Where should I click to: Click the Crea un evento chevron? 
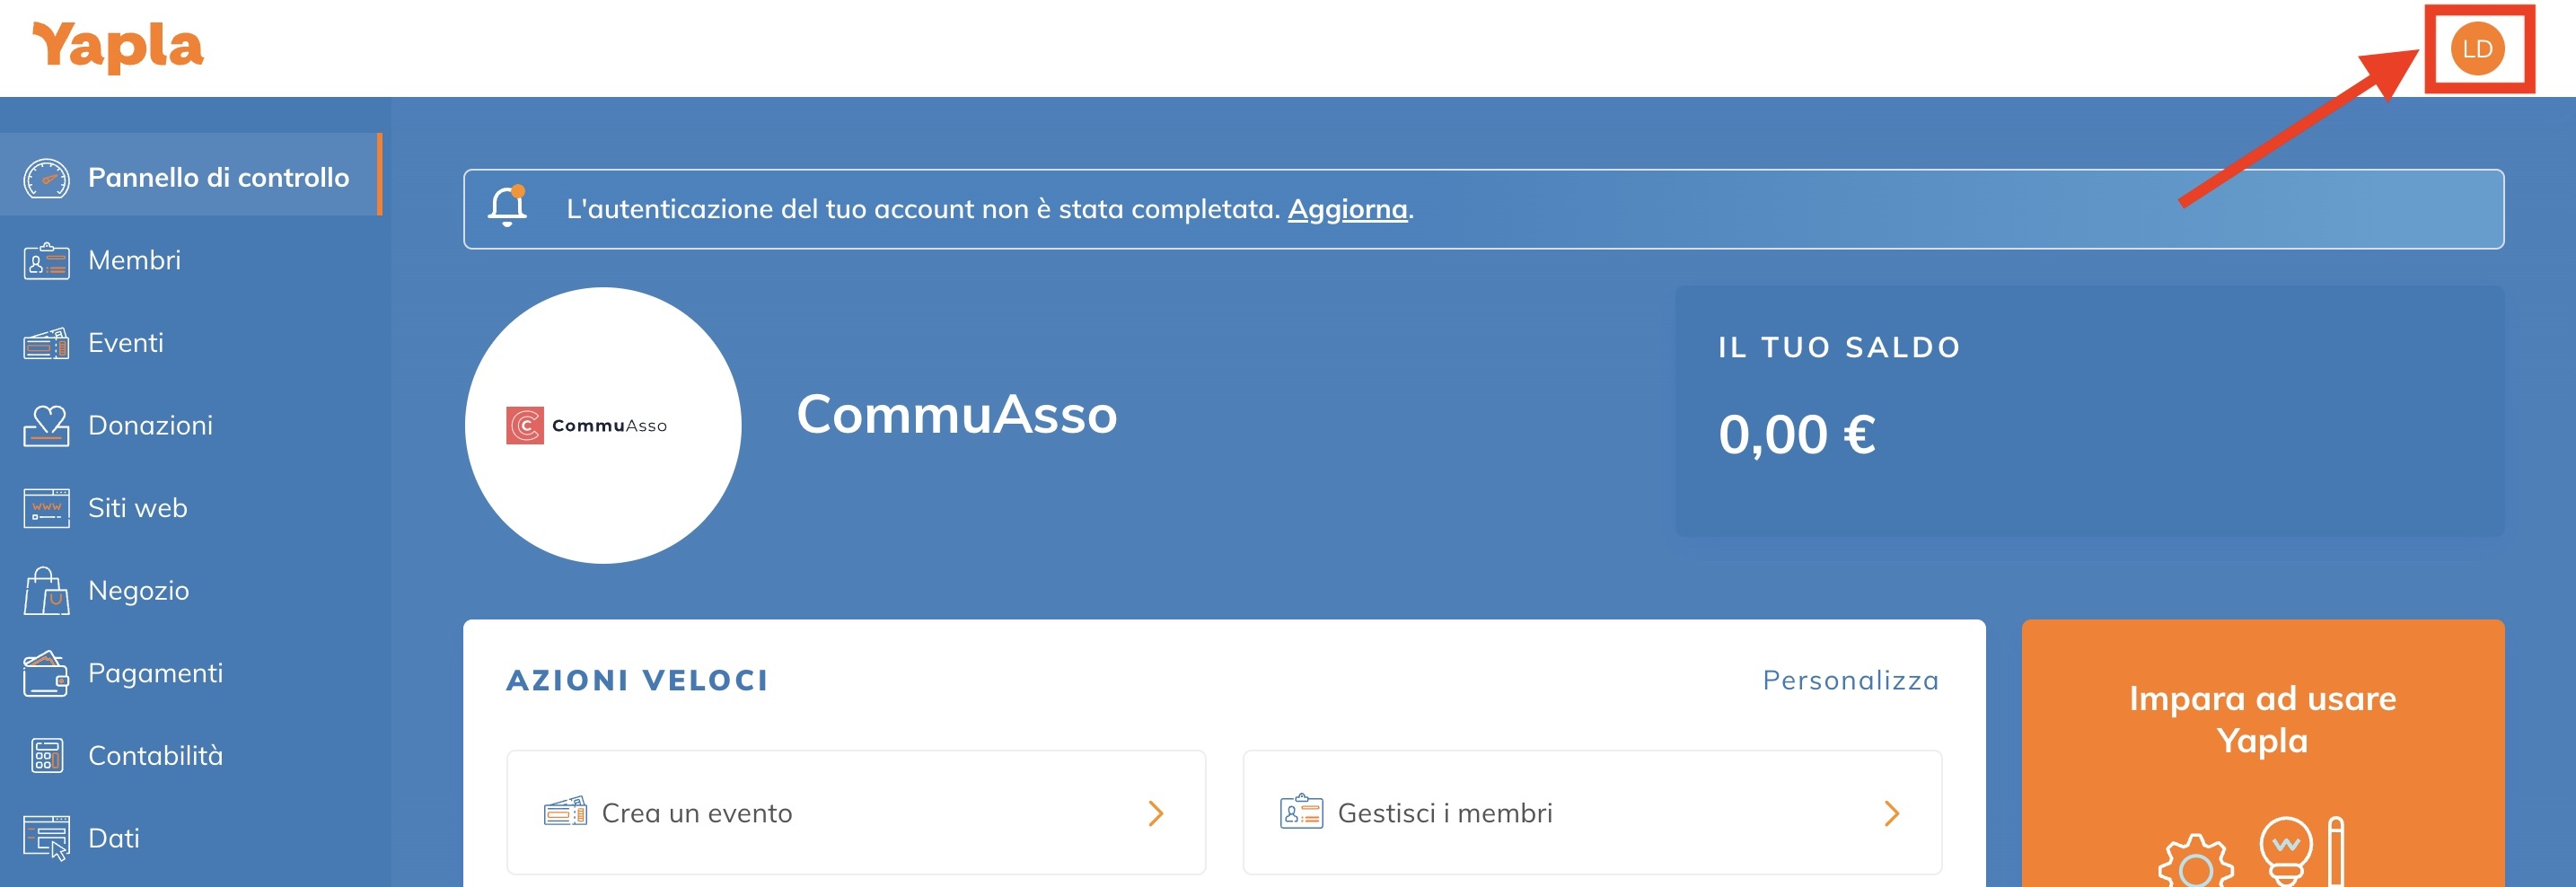tap(1156, 813)
